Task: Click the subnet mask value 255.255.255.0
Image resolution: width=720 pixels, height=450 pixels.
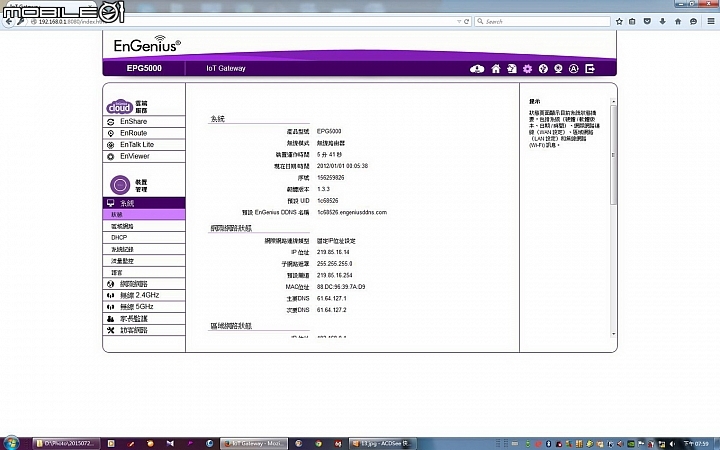Action: click(x=334, y=264)
